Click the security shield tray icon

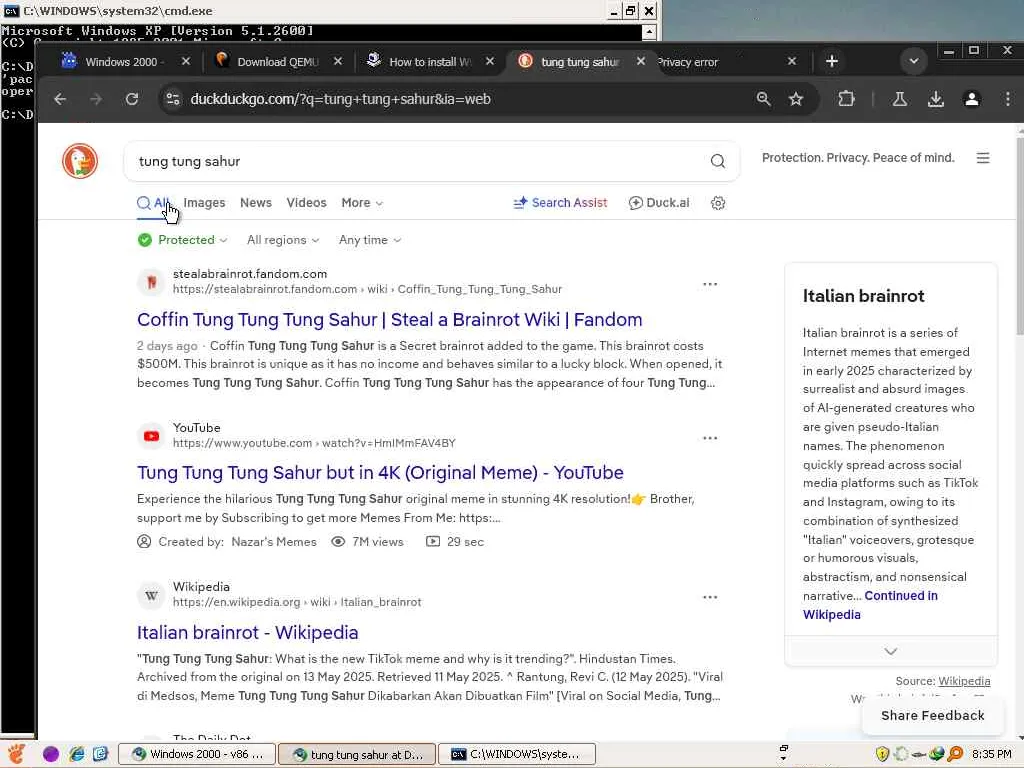882,754
